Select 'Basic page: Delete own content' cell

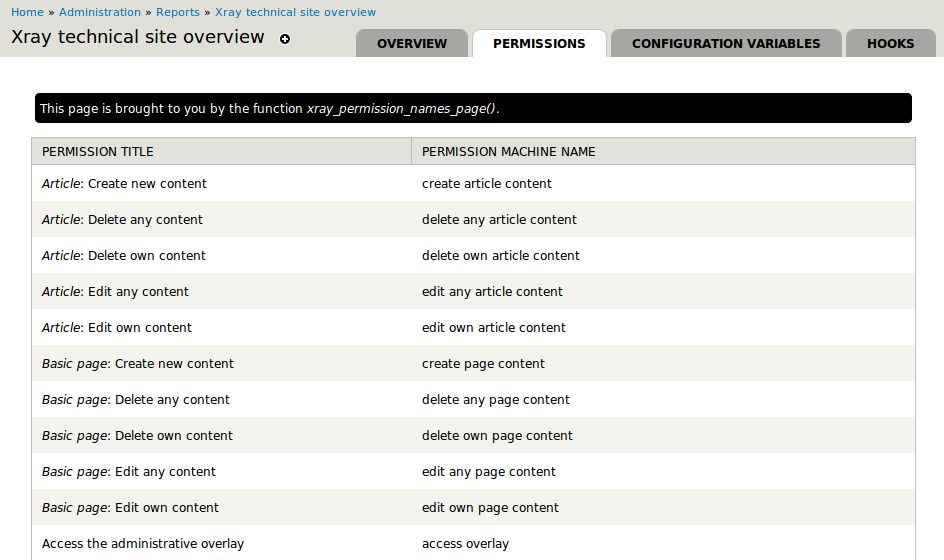tap(222, 435)
